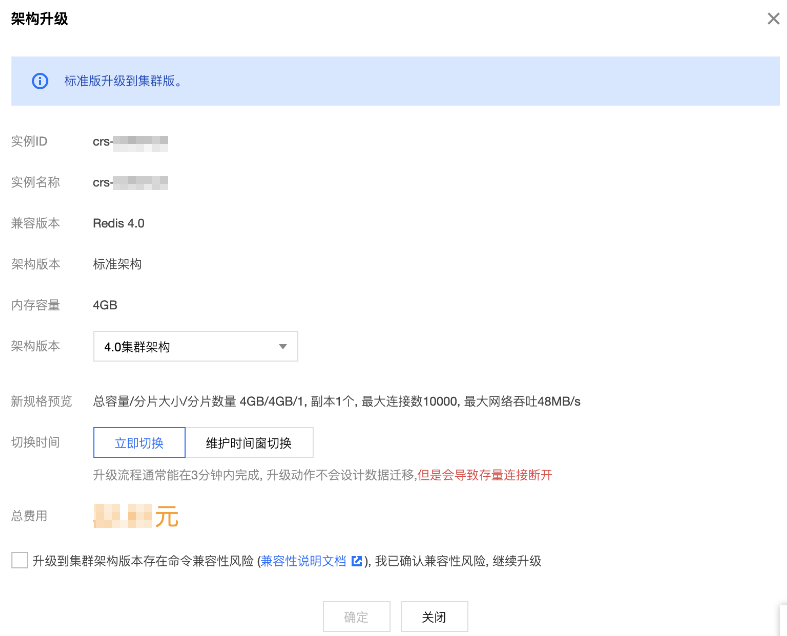Click the 4GB memory capacity value
Screen dimensions: 787x636
[105, 305]
